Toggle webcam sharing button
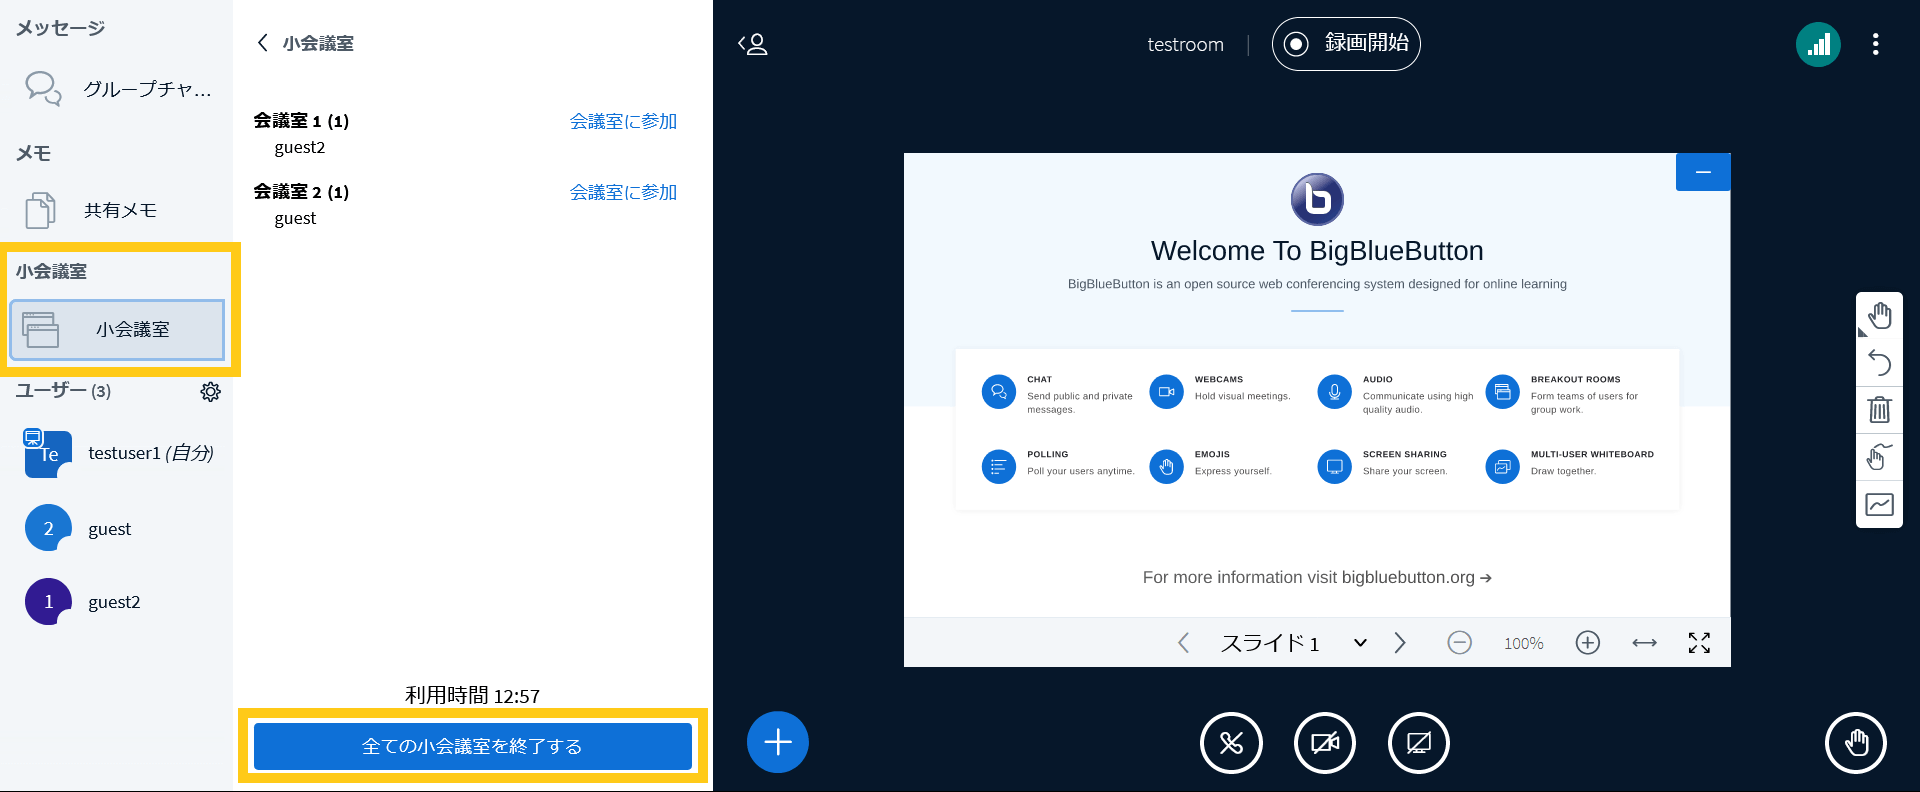 pyautogui.click(x=1325, y=743)
